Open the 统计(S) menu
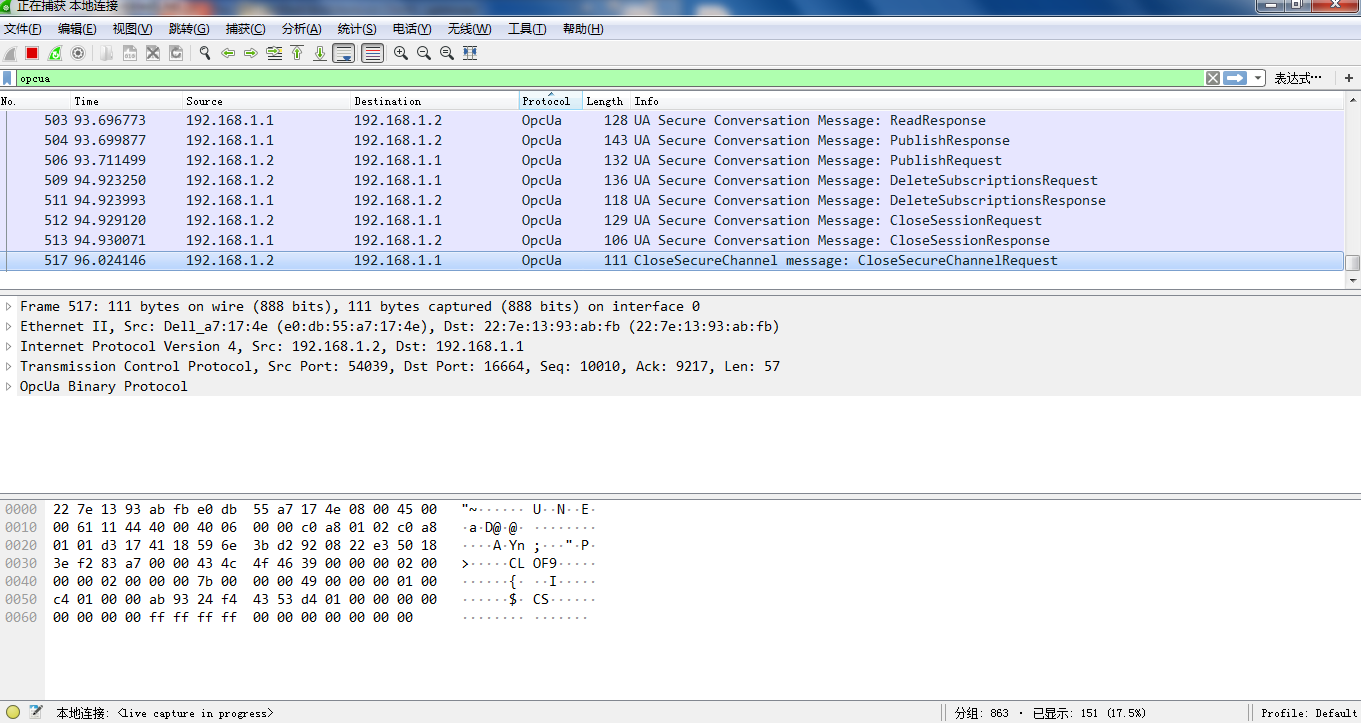 pyautogui.click(x=357, y=29)
